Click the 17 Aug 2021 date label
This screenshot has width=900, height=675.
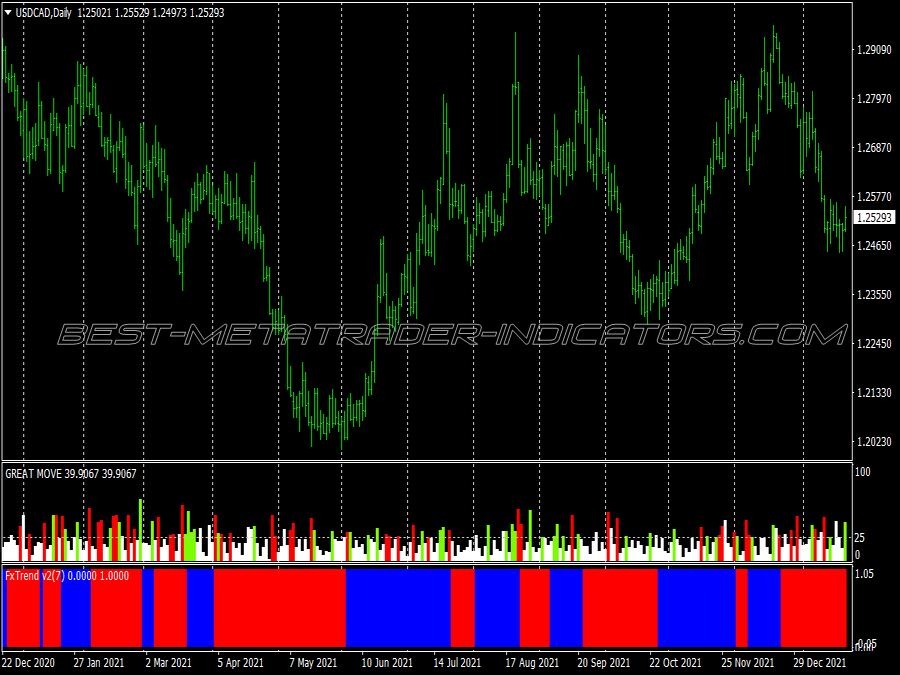point(532,663)
